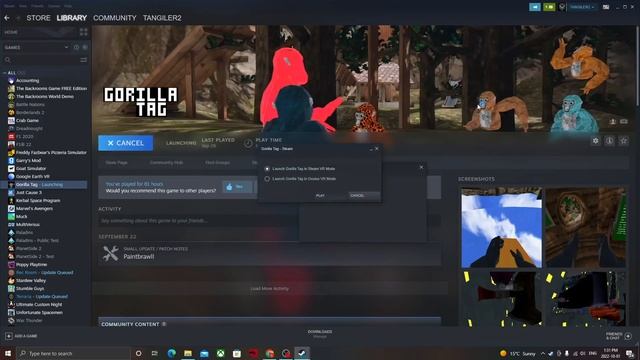
Task: Toggle the ready-to-play filter icon
Action: tap(85, 47)
